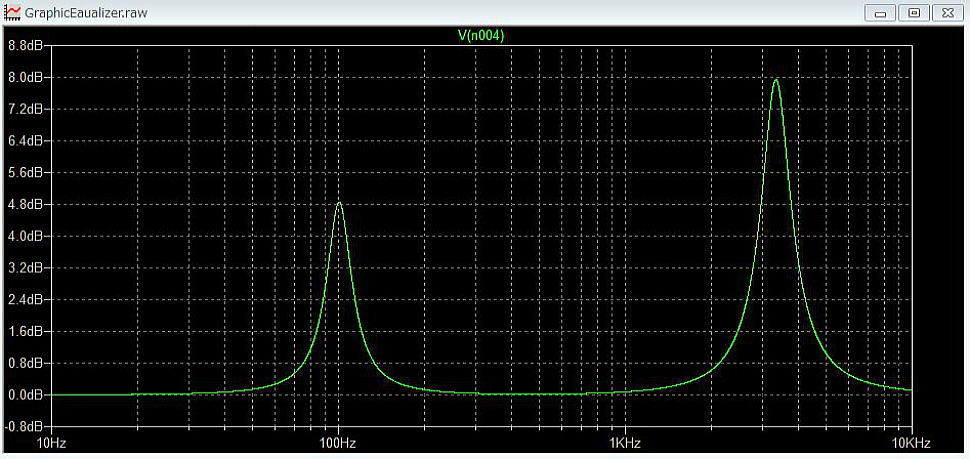
Task: Click the 10Hz frequency axis label
Action: (x=52, y=443)
